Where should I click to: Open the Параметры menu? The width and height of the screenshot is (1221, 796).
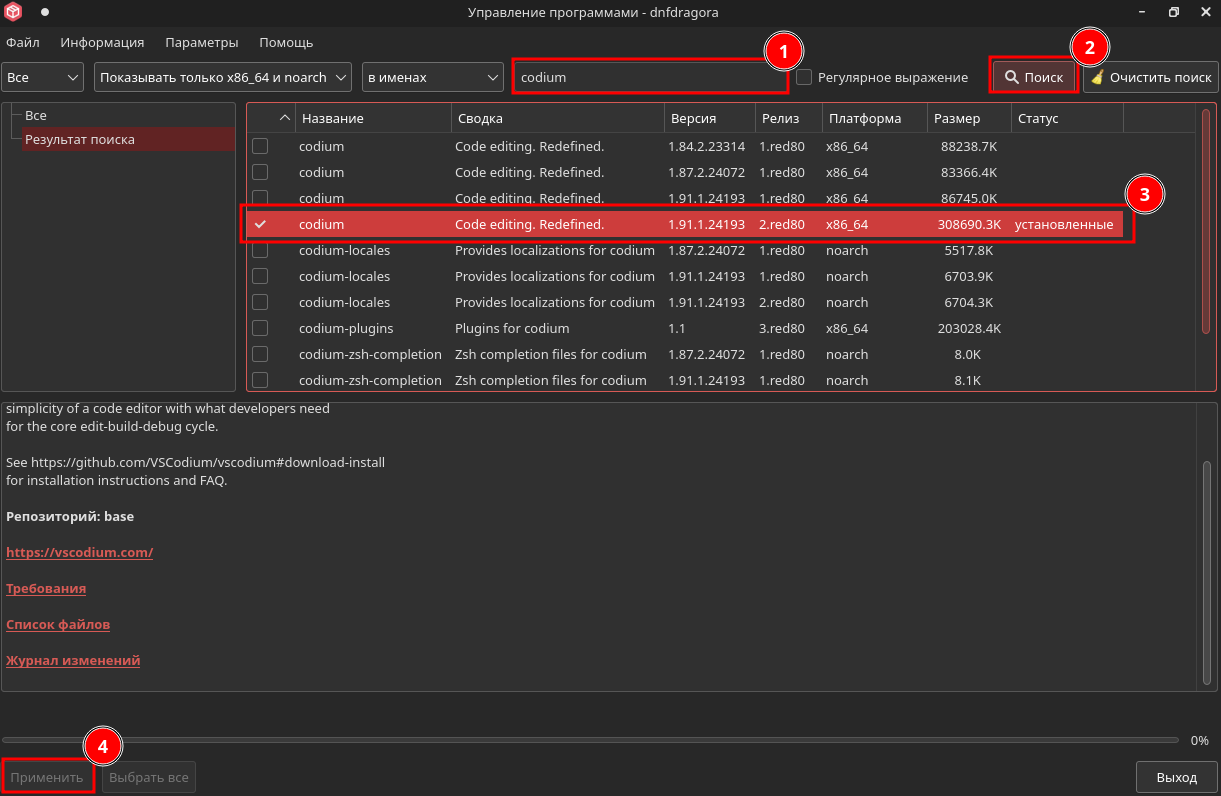(201, 42)
